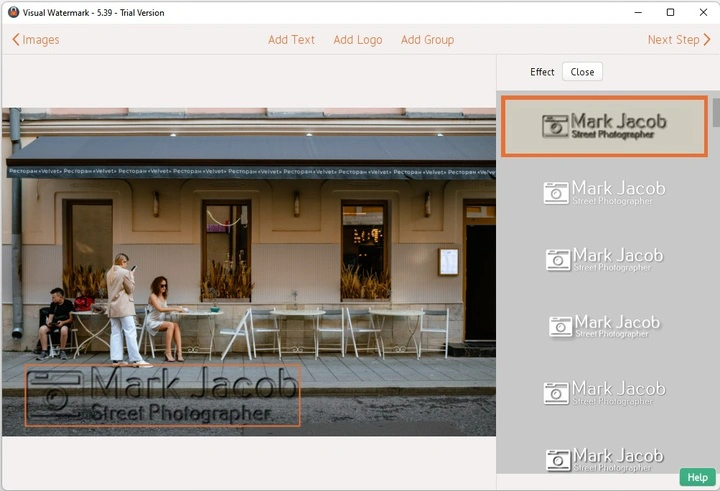The image size is (720, 491).
Task: Click camera icon in third effect preview
Action: [558, 259]
